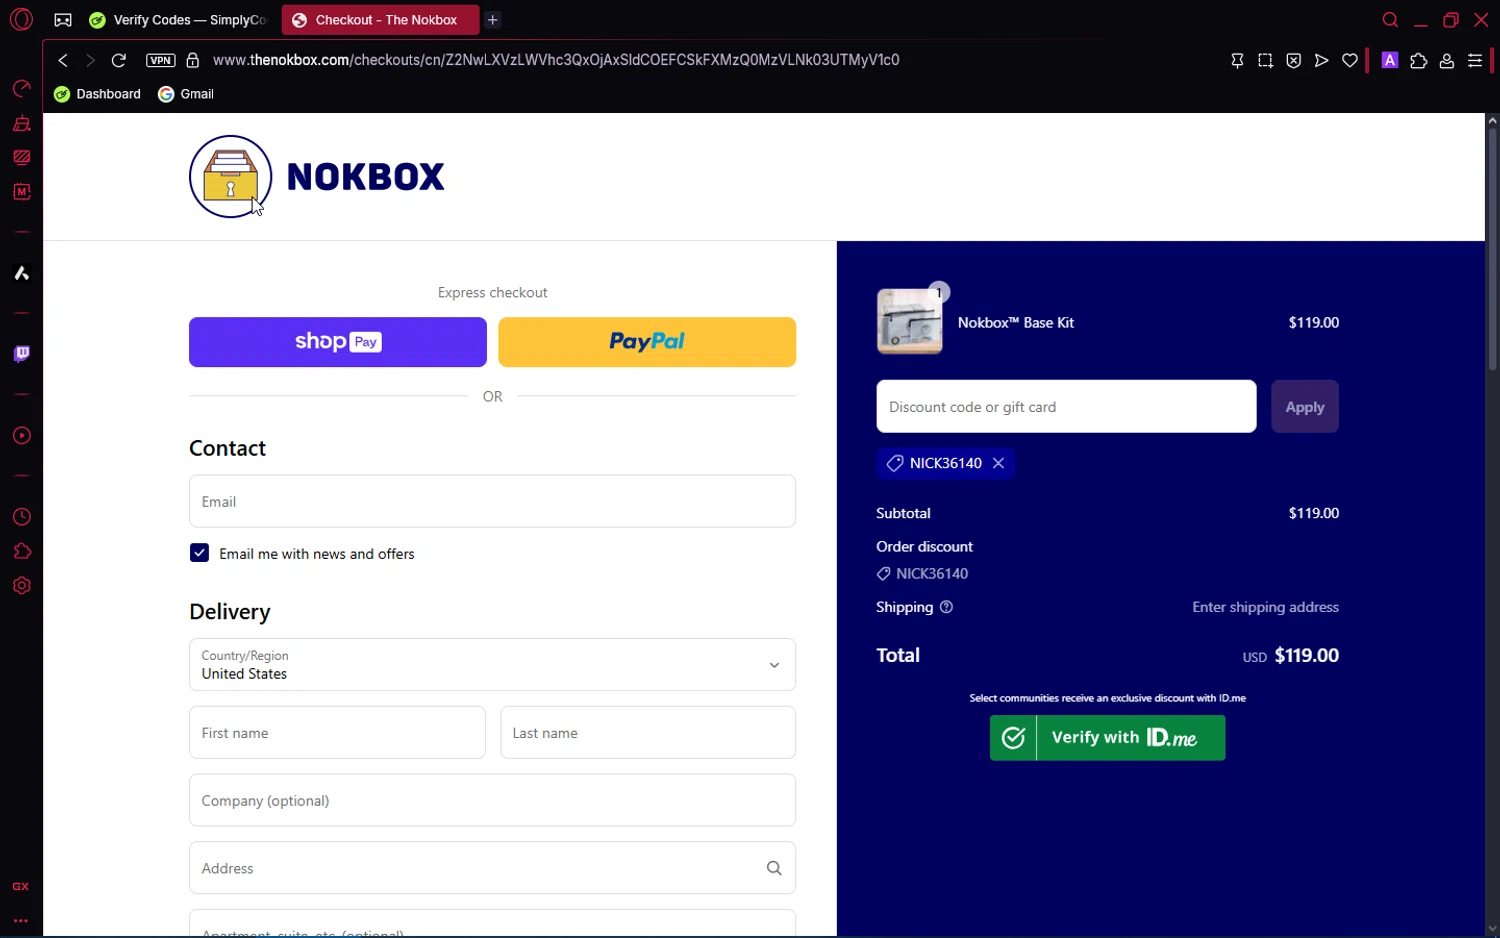Click the Nokbox Base Kit product thumbnail

[909, 321]
